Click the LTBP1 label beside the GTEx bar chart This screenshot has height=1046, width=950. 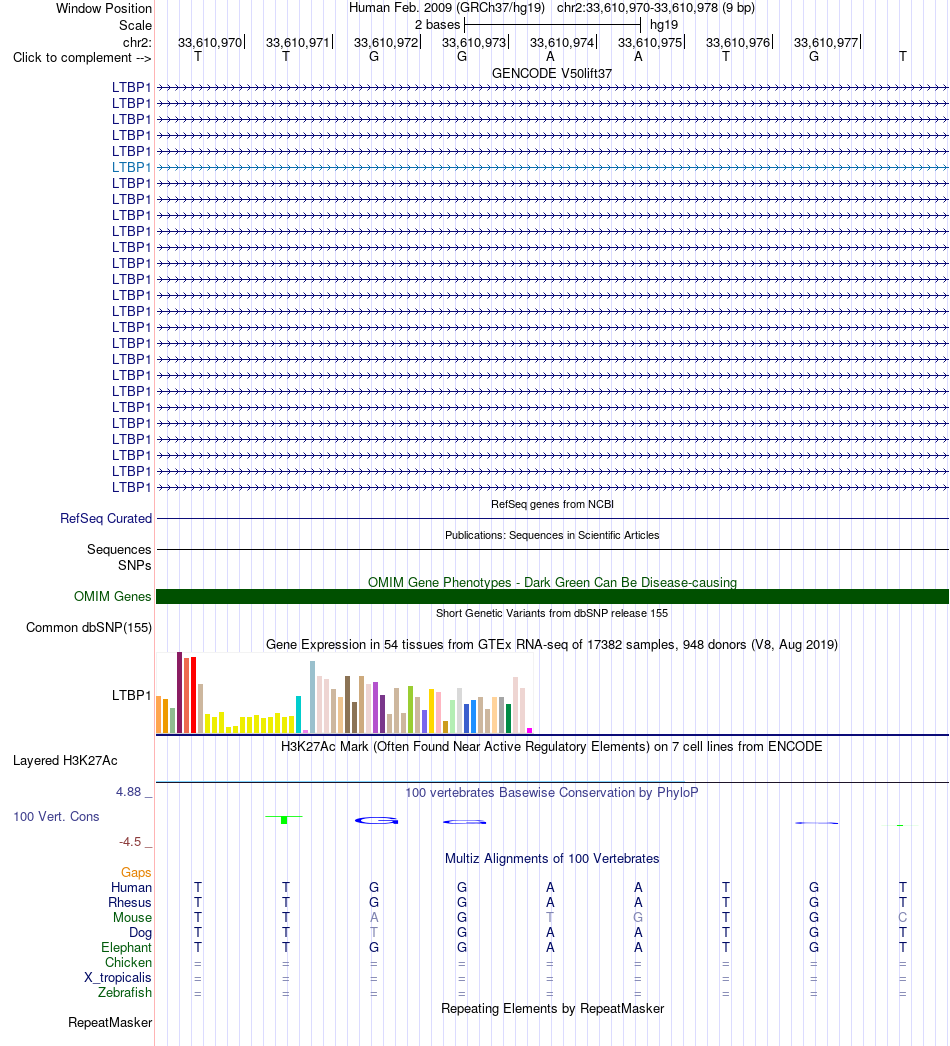[x=131, y=695]
